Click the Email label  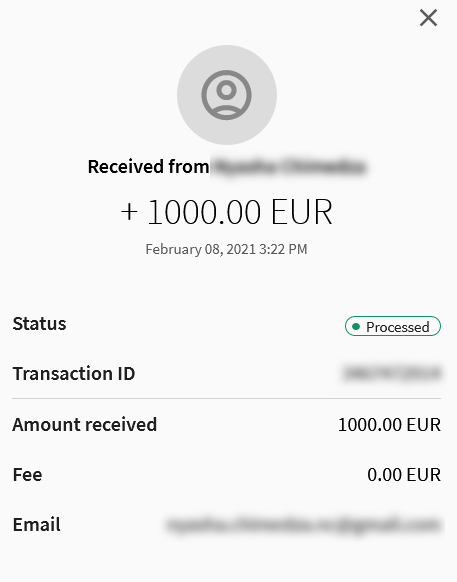pyautogui.click(x=36, y=524)
